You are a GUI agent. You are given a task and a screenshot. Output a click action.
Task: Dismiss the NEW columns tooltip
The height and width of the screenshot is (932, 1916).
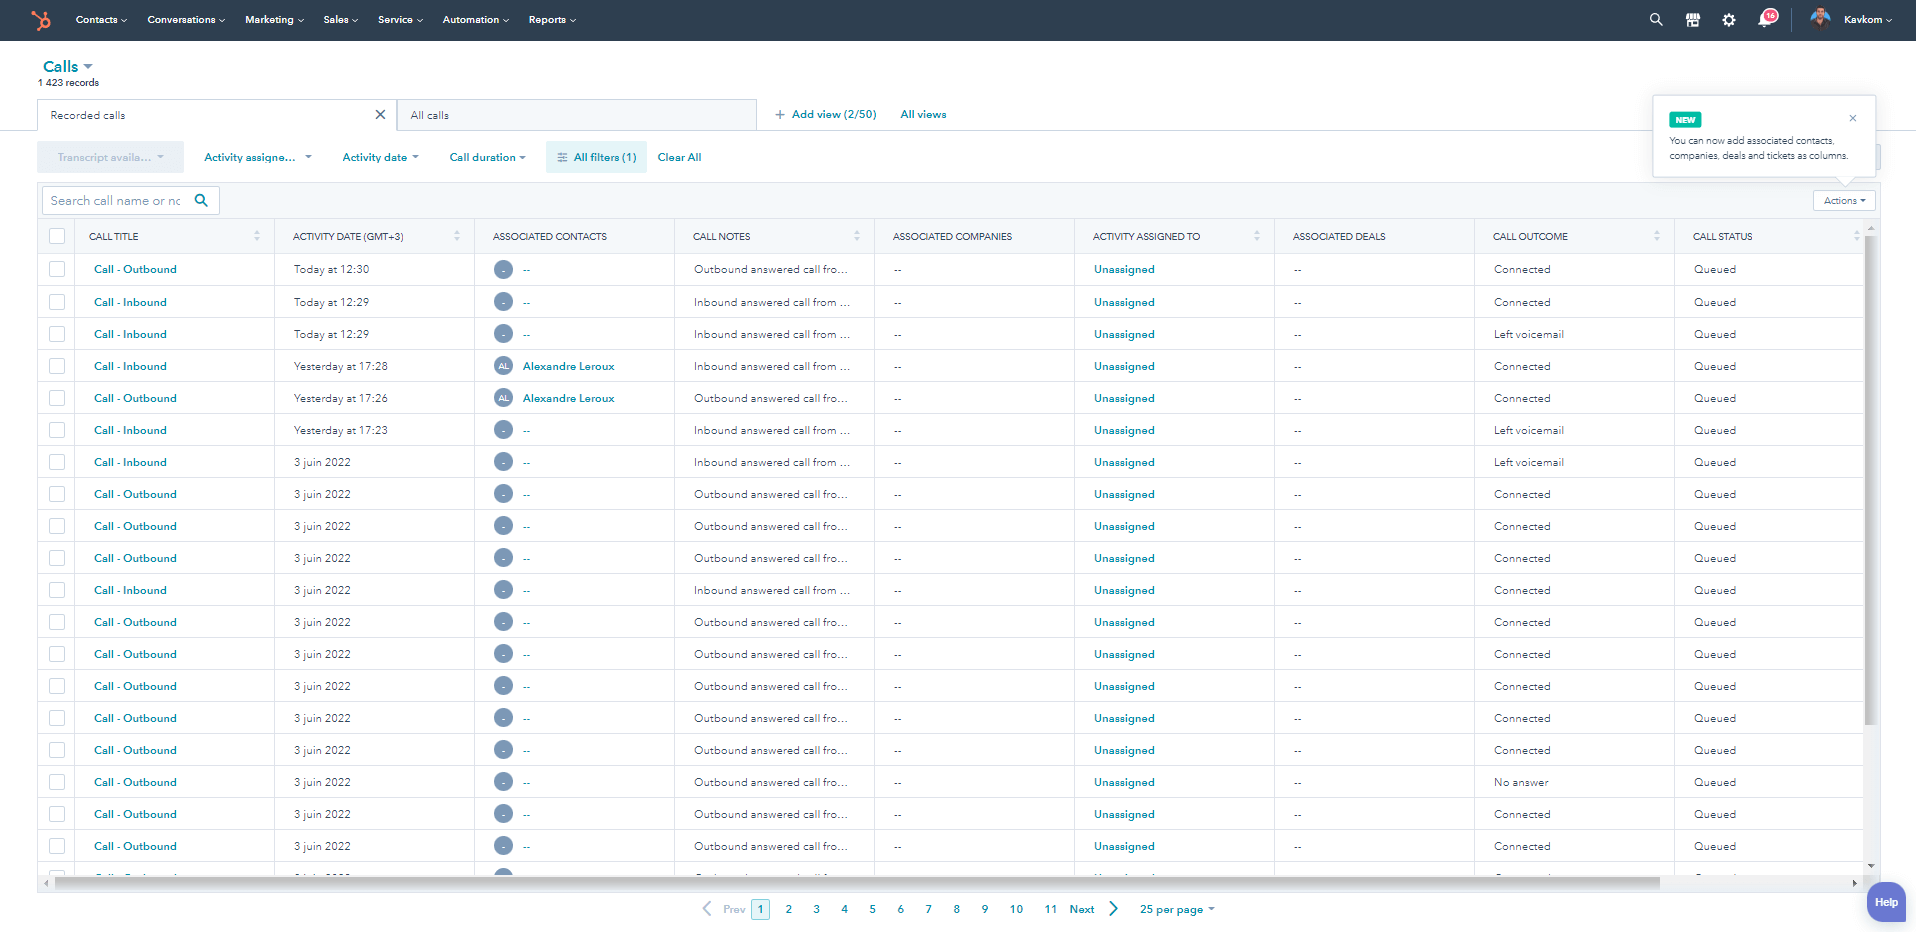tap(1853, 118)
